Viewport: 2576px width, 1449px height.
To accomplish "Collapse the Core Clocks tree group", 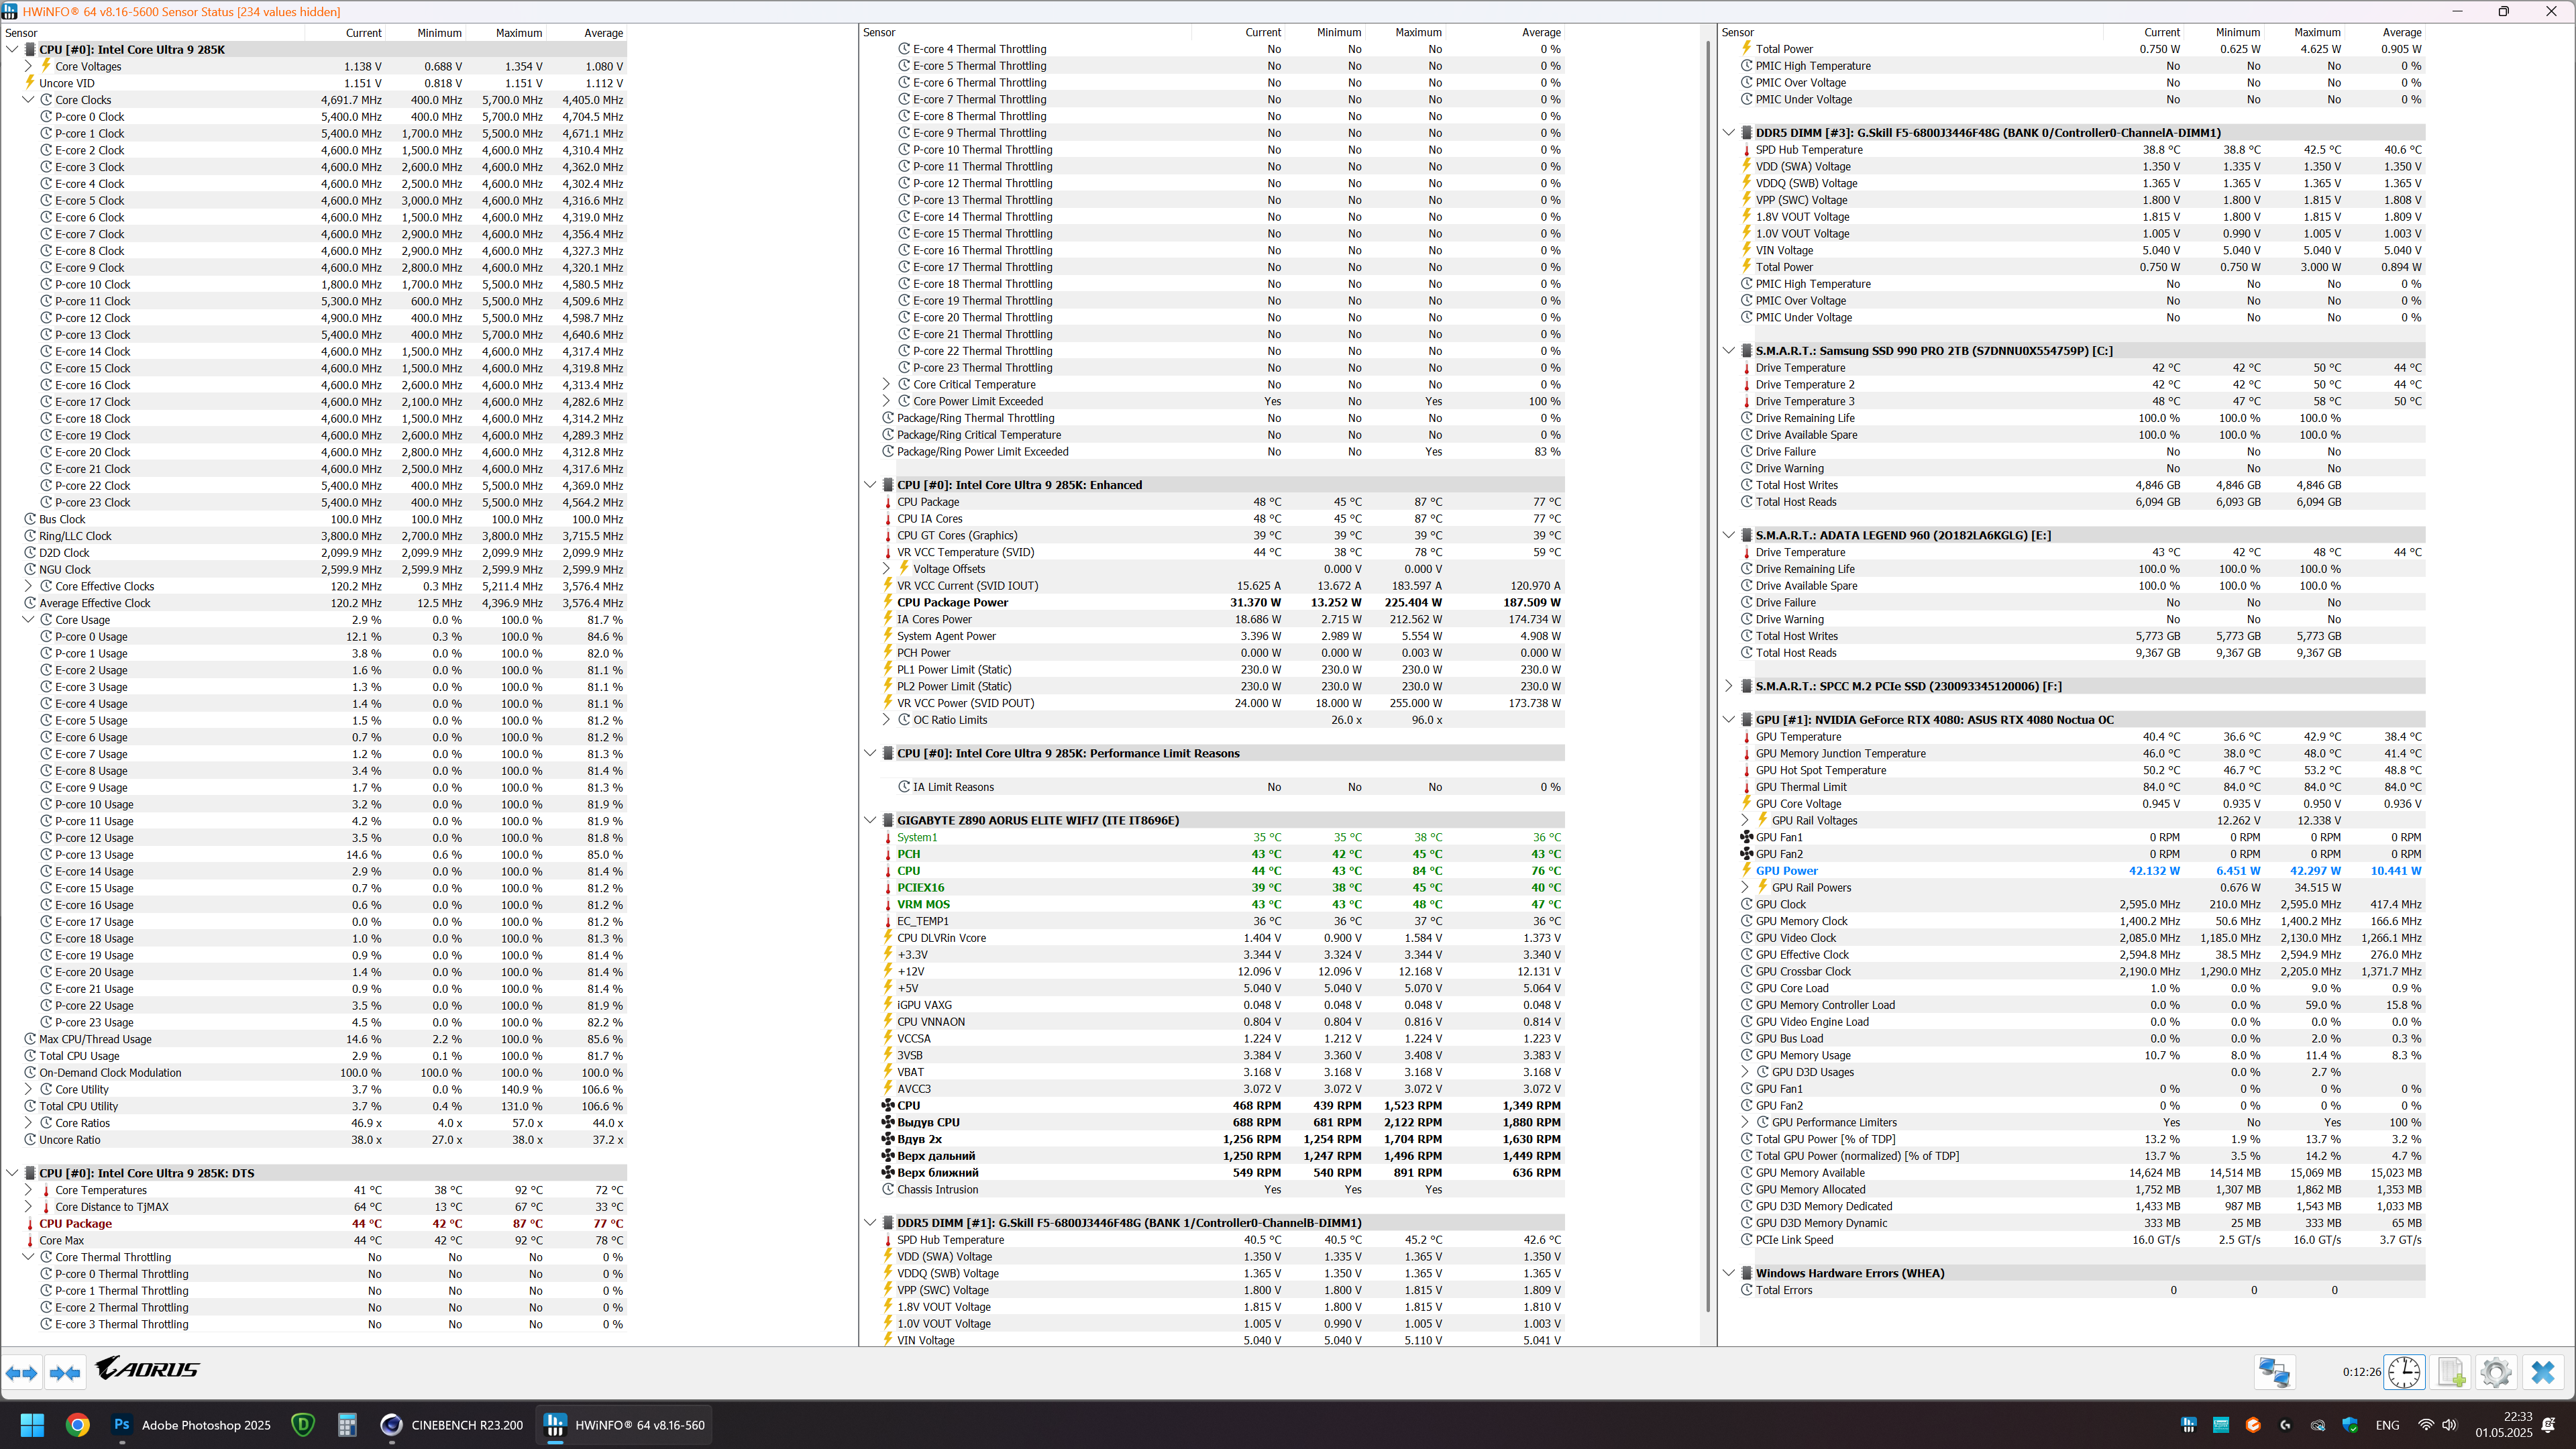I will pos(28,100).
